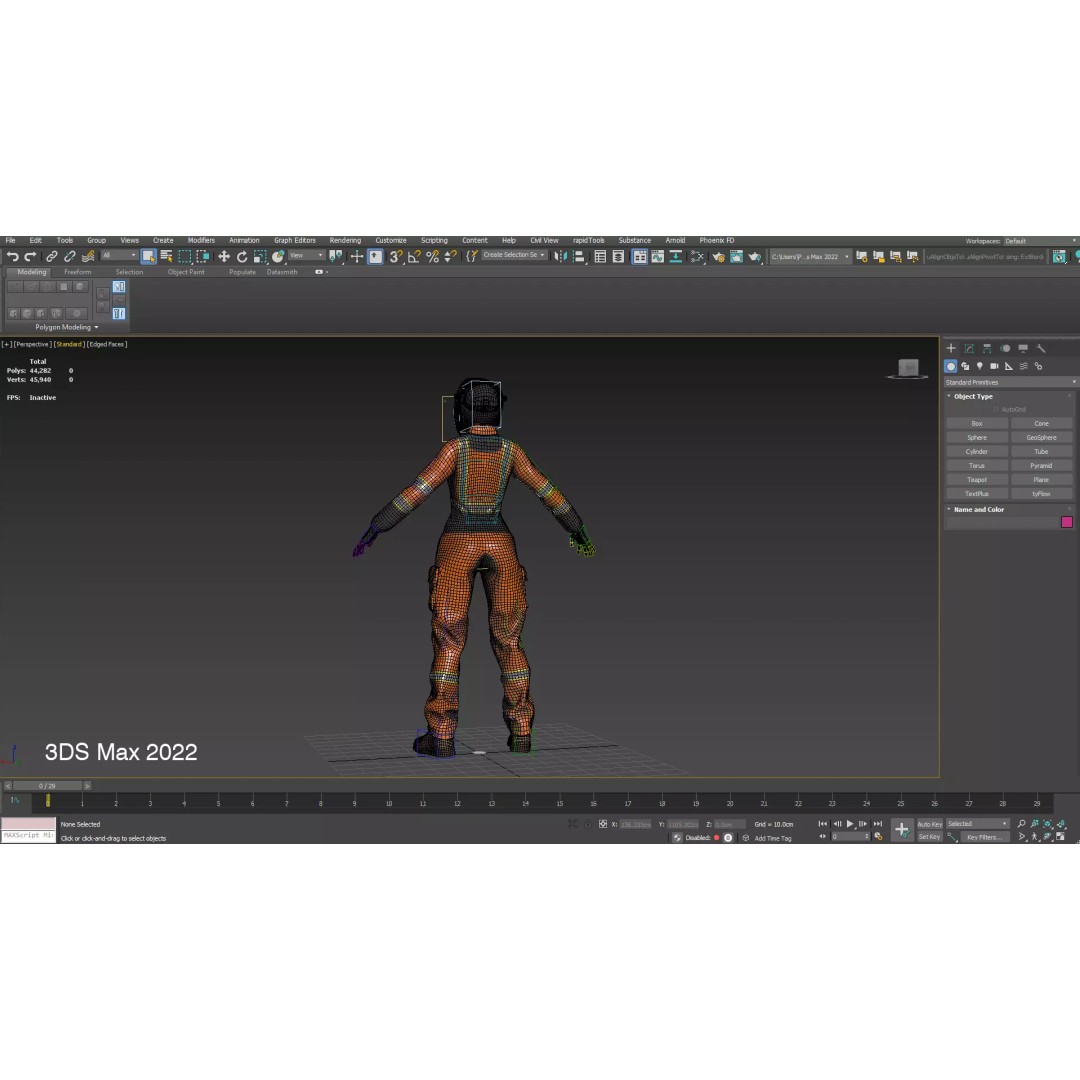Click the Bind to Space Warp icon
Viewport: 1080px width, 1080px height.
88,257
